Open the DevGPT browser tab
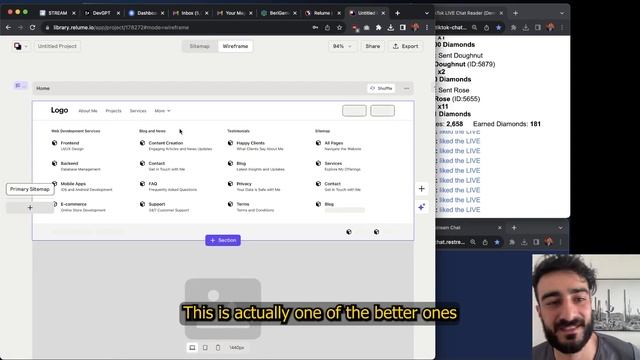 pyautogui.click(x=101, y=13)
